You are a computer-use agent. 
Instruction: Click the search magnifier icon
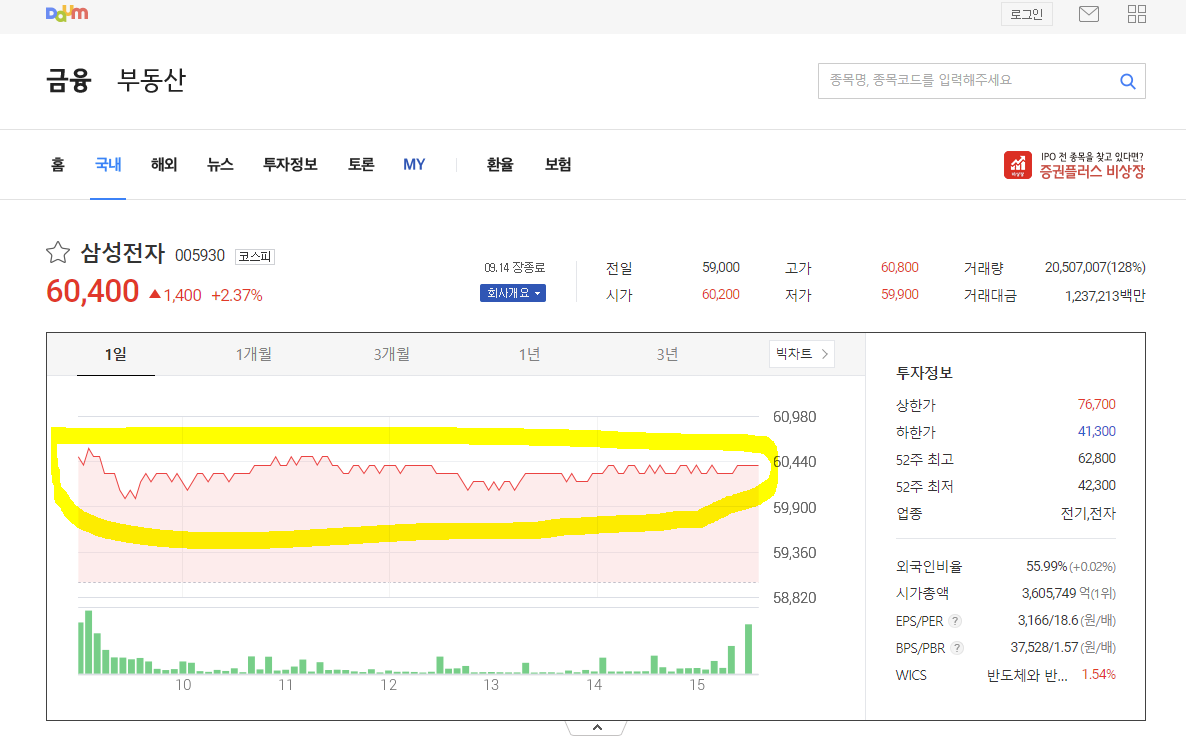point(1128,81)
